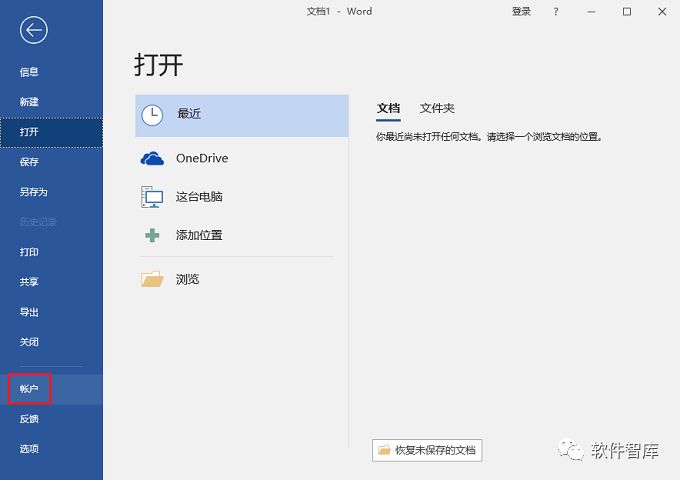Click 登录 to sign in
Viewport: 680px width, 480px height.
(521, 12)
